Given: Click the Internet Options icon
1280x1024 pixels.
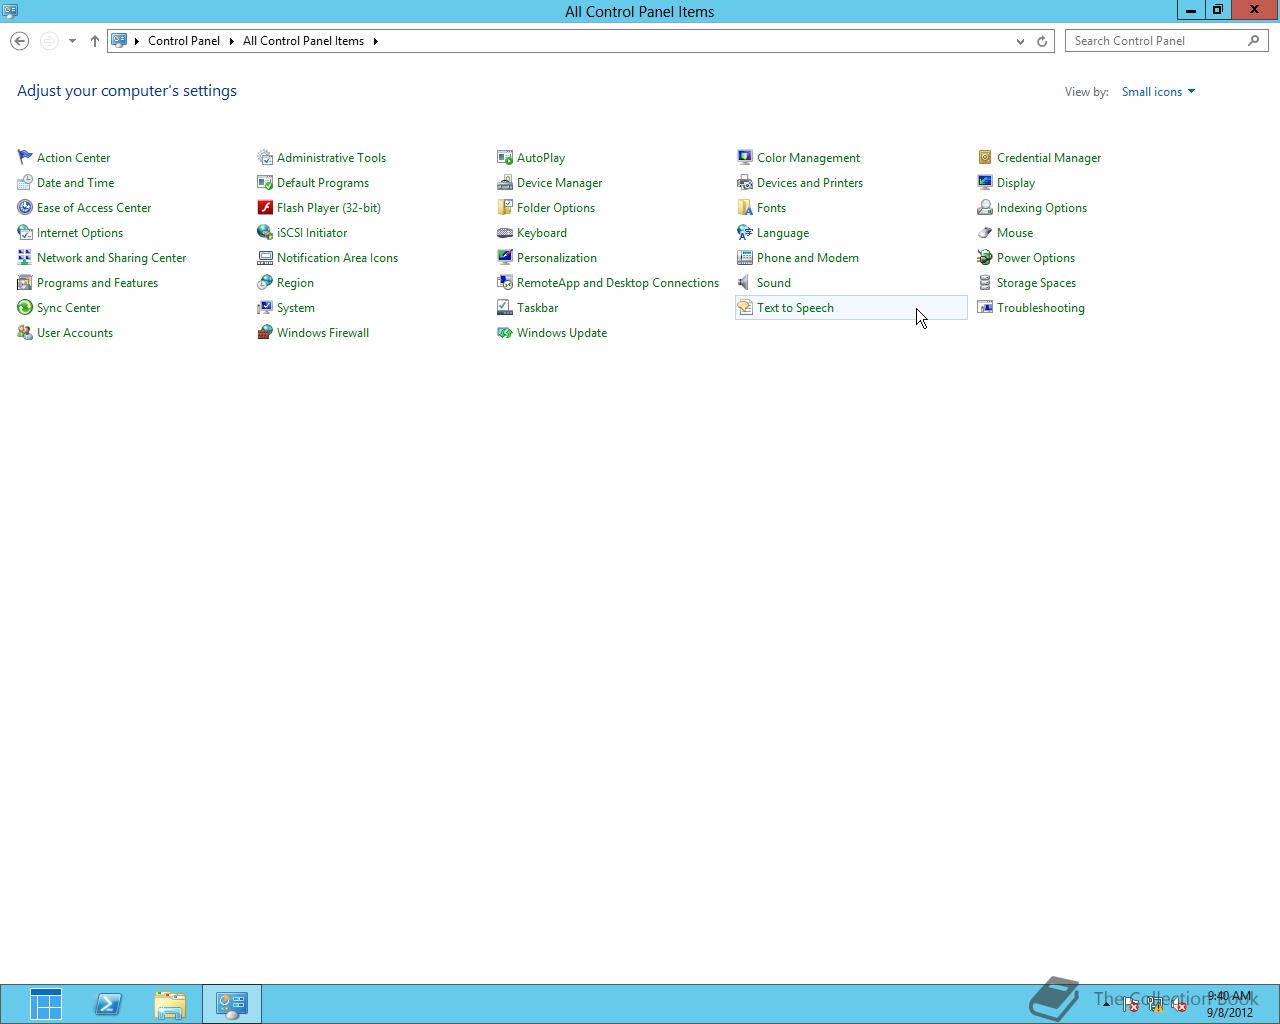Looking at the screenshot, I should pyautogui.click(x=25, y=232).
